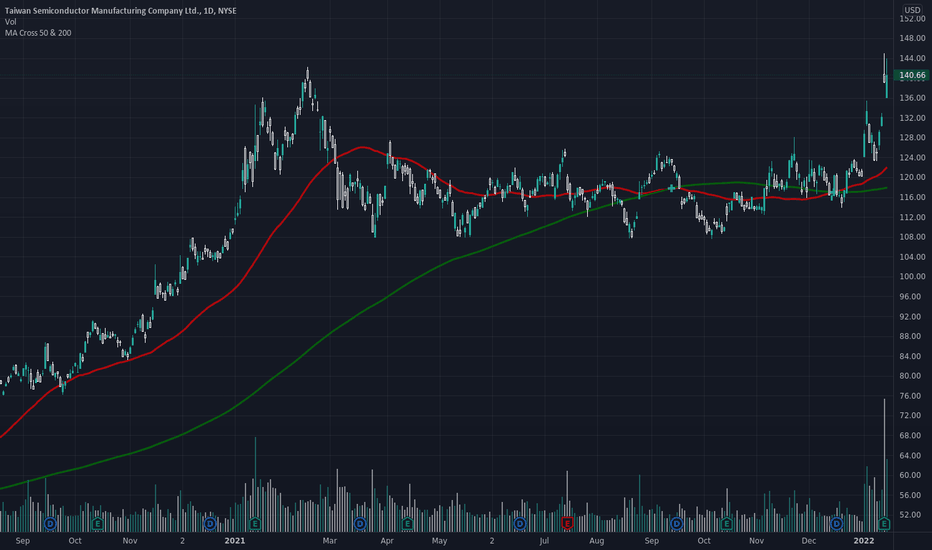Open the earnings E marker after the 2022 label

pos(884,524)
